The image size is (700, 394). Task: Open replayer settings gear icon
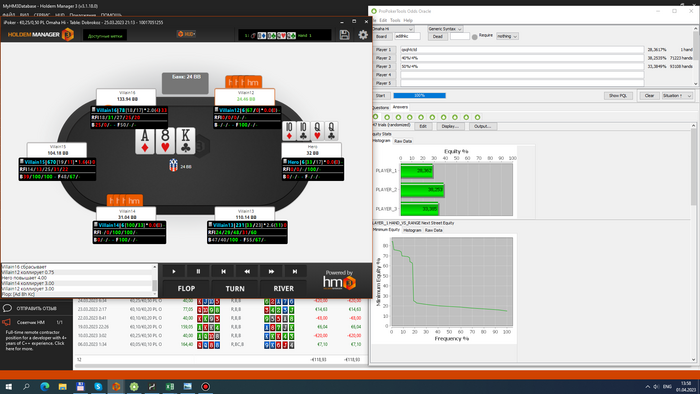[363, 35]
